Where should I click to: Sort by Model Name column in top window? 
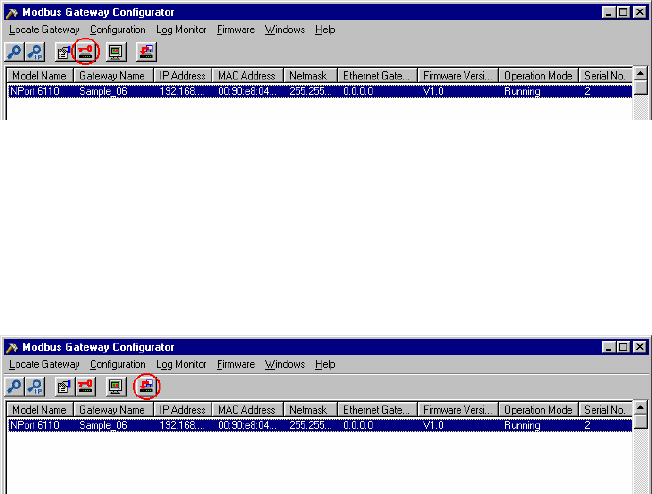click(40, 76)
